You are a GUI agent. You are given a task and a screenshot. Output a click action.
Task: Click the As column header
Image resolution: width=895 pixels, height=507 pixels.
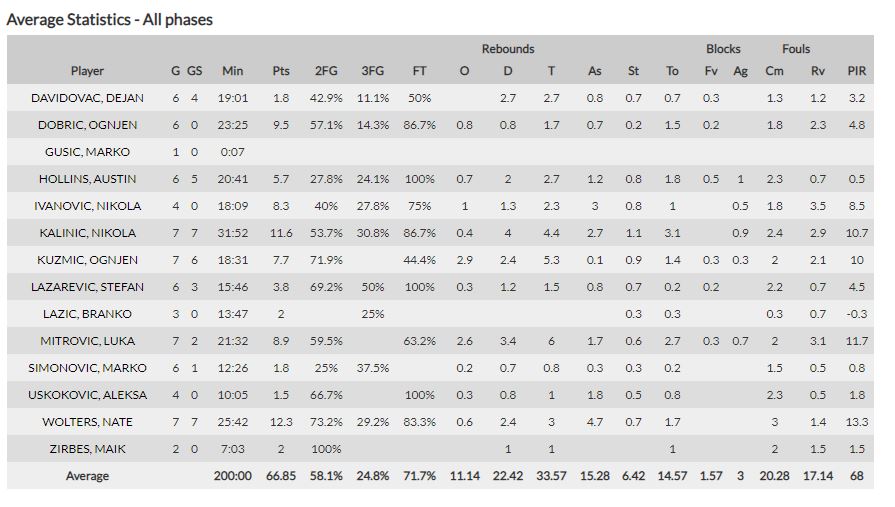tap(595, 71)
